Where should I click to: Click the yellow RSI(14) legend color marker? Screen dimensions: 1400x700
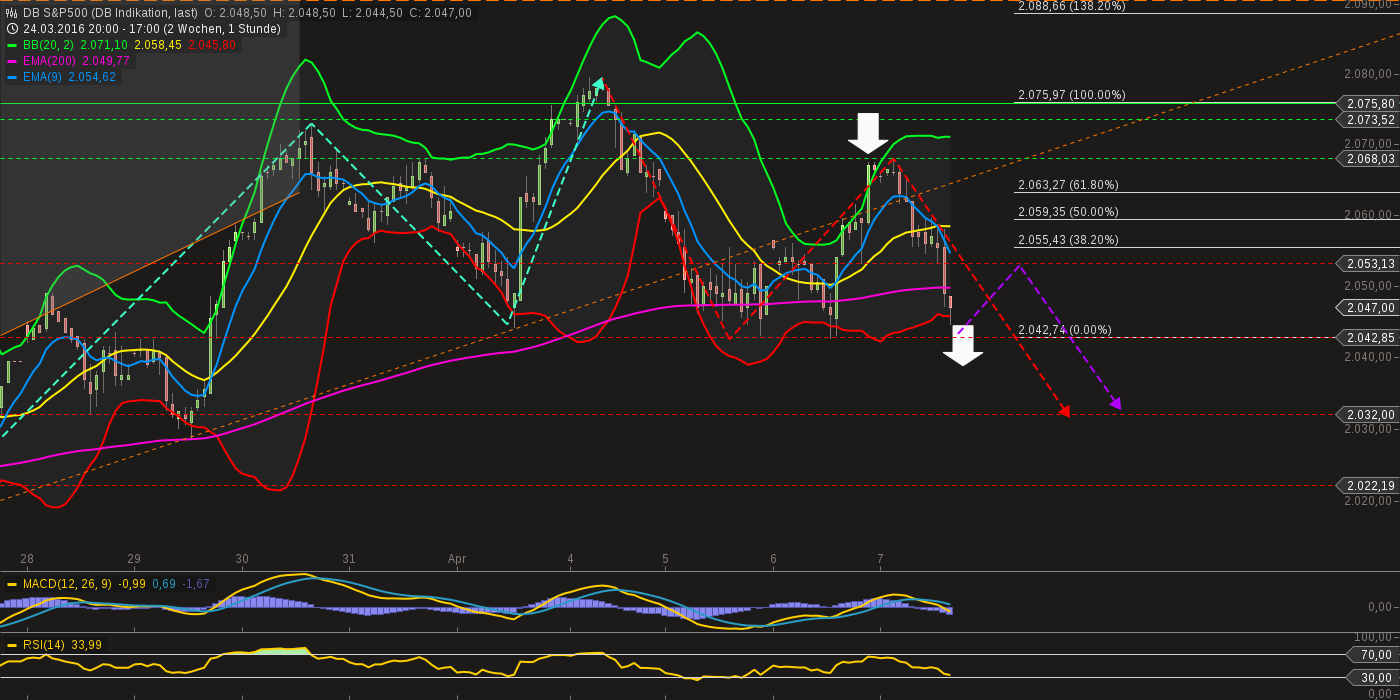coord(12,645)
